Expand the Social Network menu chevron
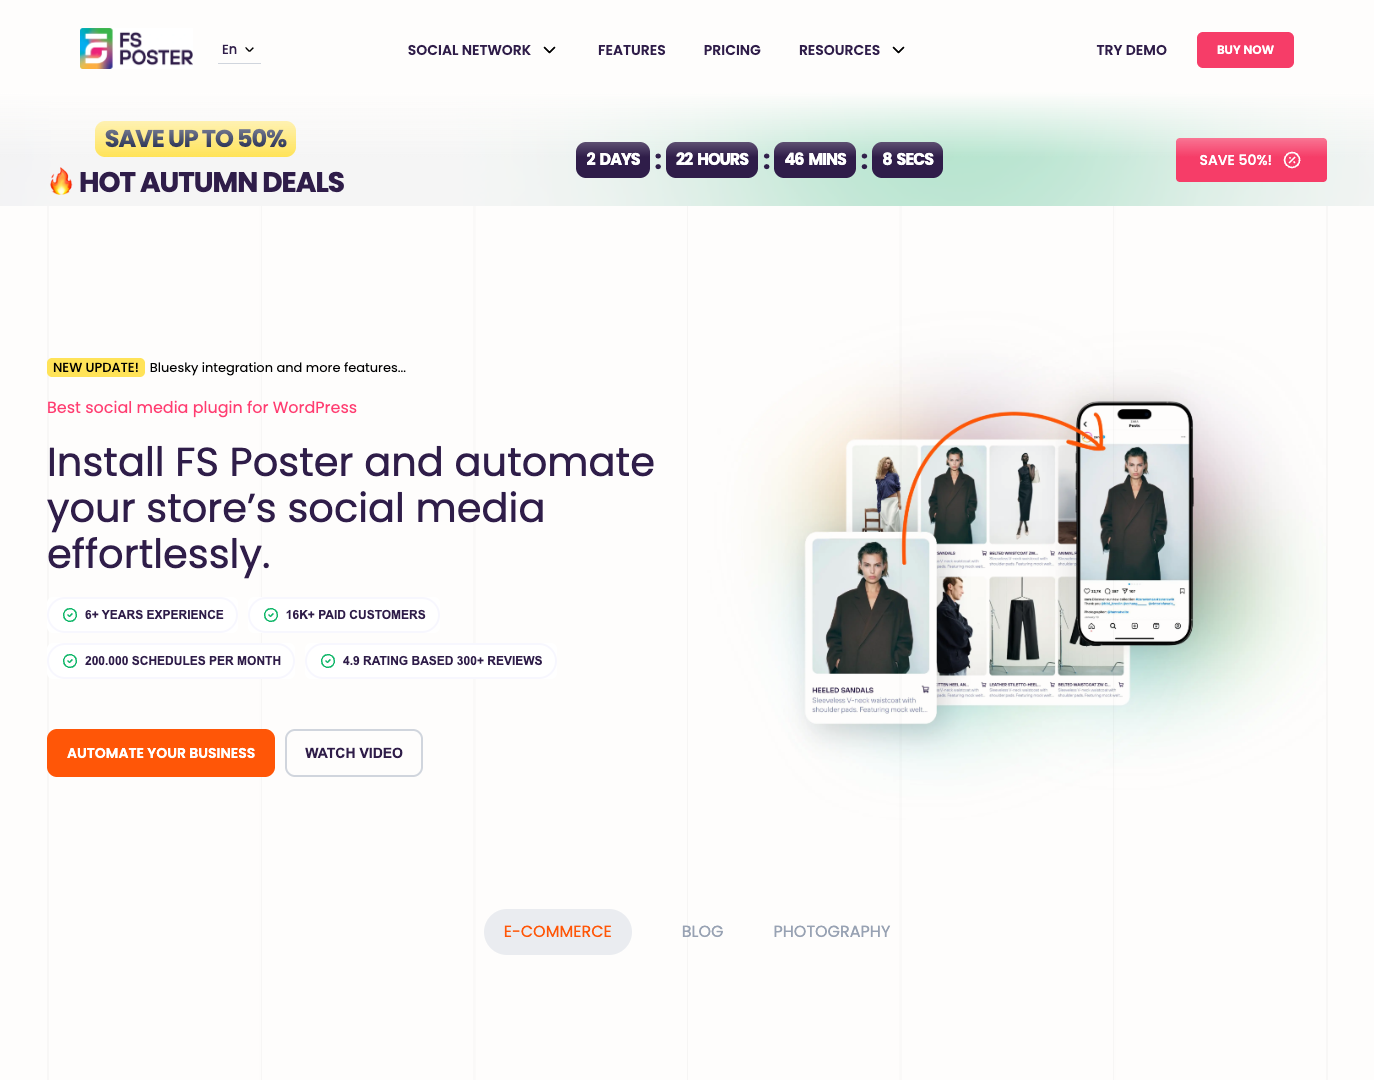1374x1080 pixels. click(550, 50)
